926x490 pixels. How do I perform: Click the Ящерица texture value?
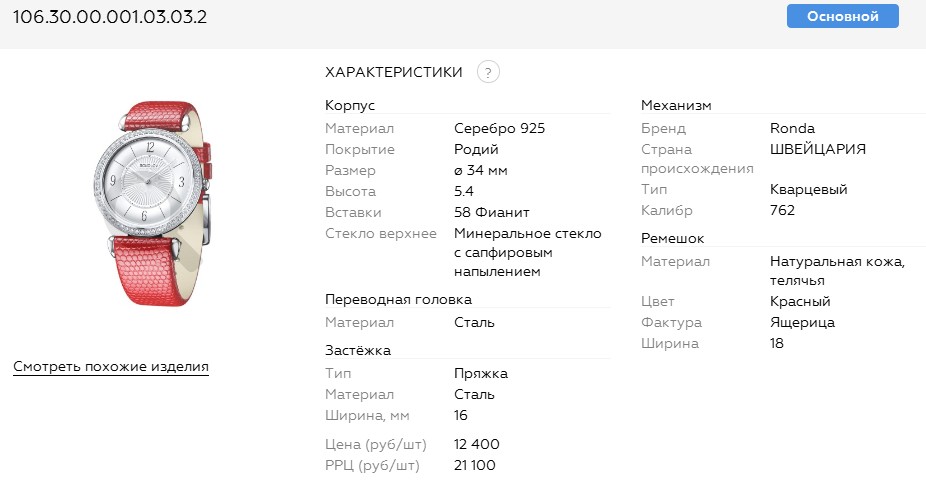click(802, 323)
